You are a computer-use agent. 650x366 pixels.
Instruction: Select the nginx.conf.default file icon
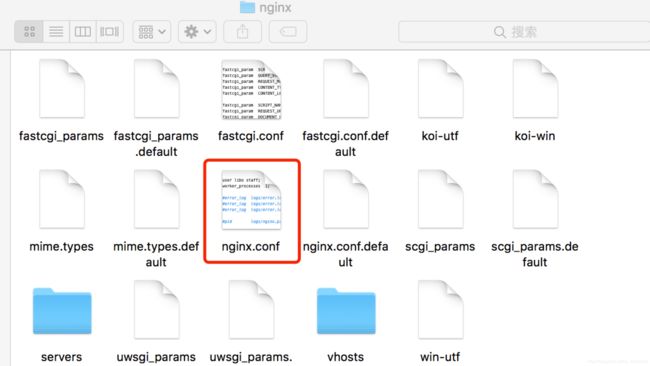(346, 199)
